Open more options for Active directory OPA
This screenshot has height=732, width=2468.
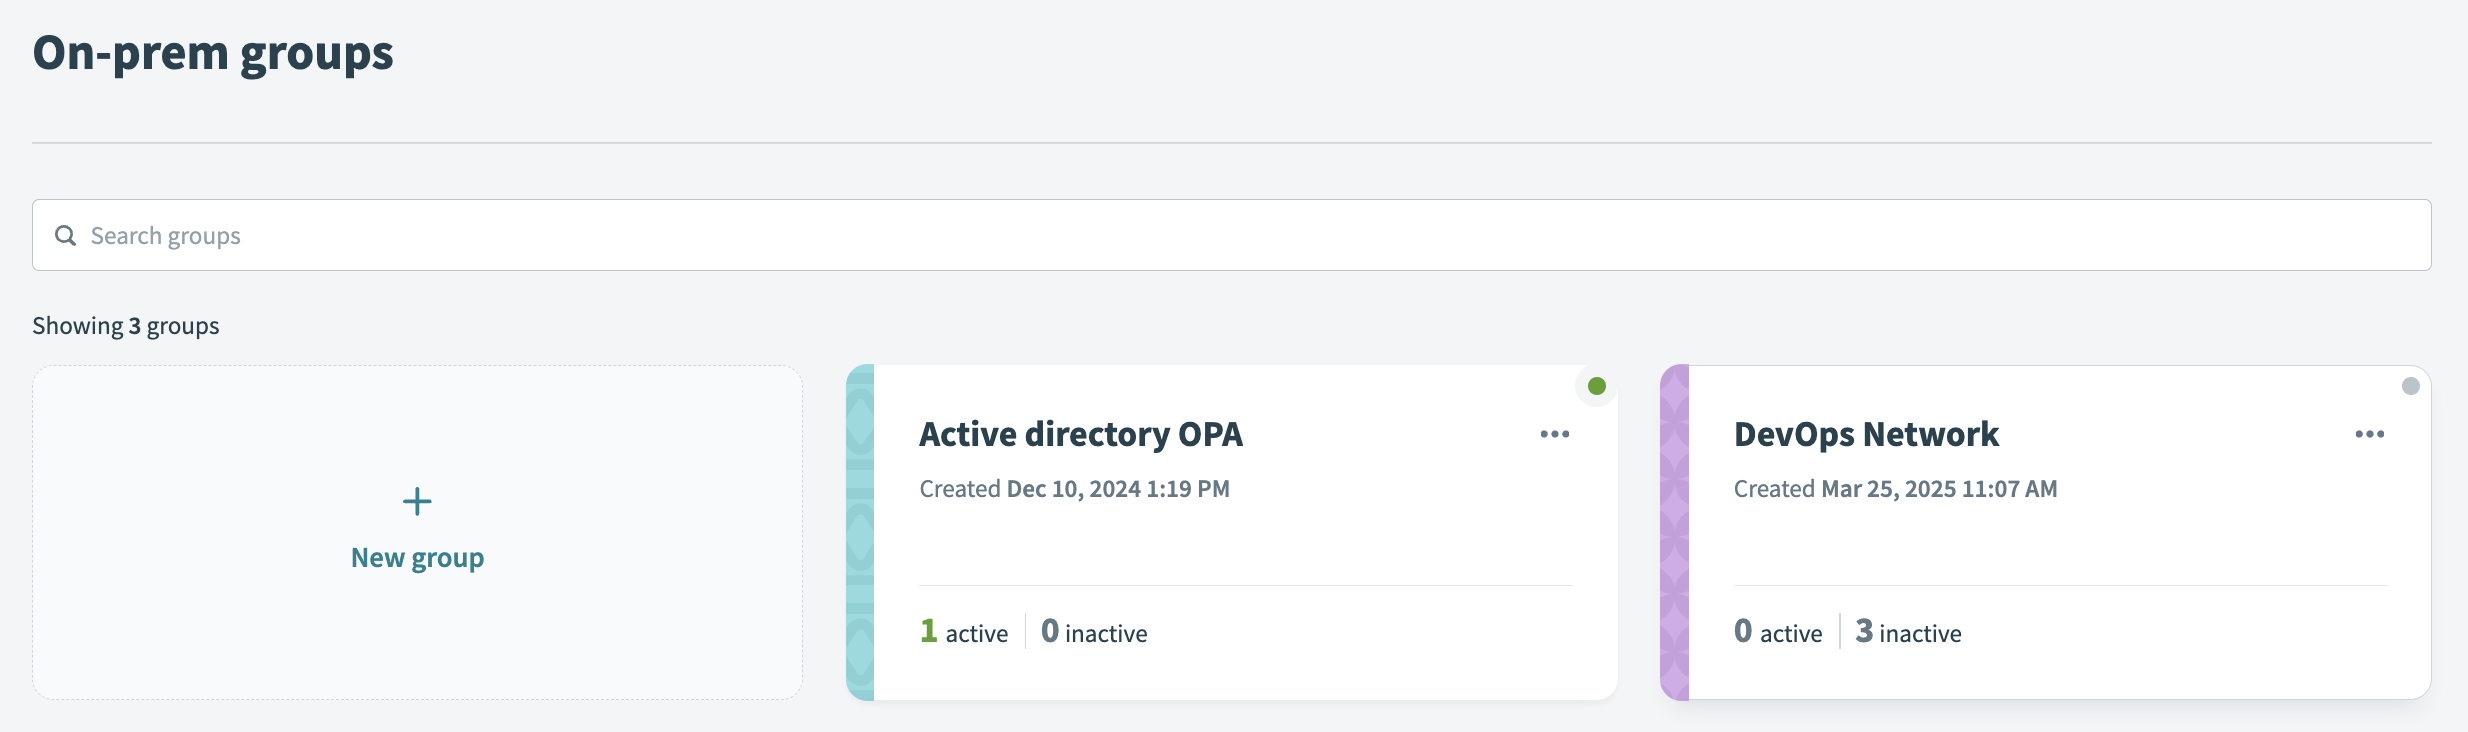coord(1554,434)
